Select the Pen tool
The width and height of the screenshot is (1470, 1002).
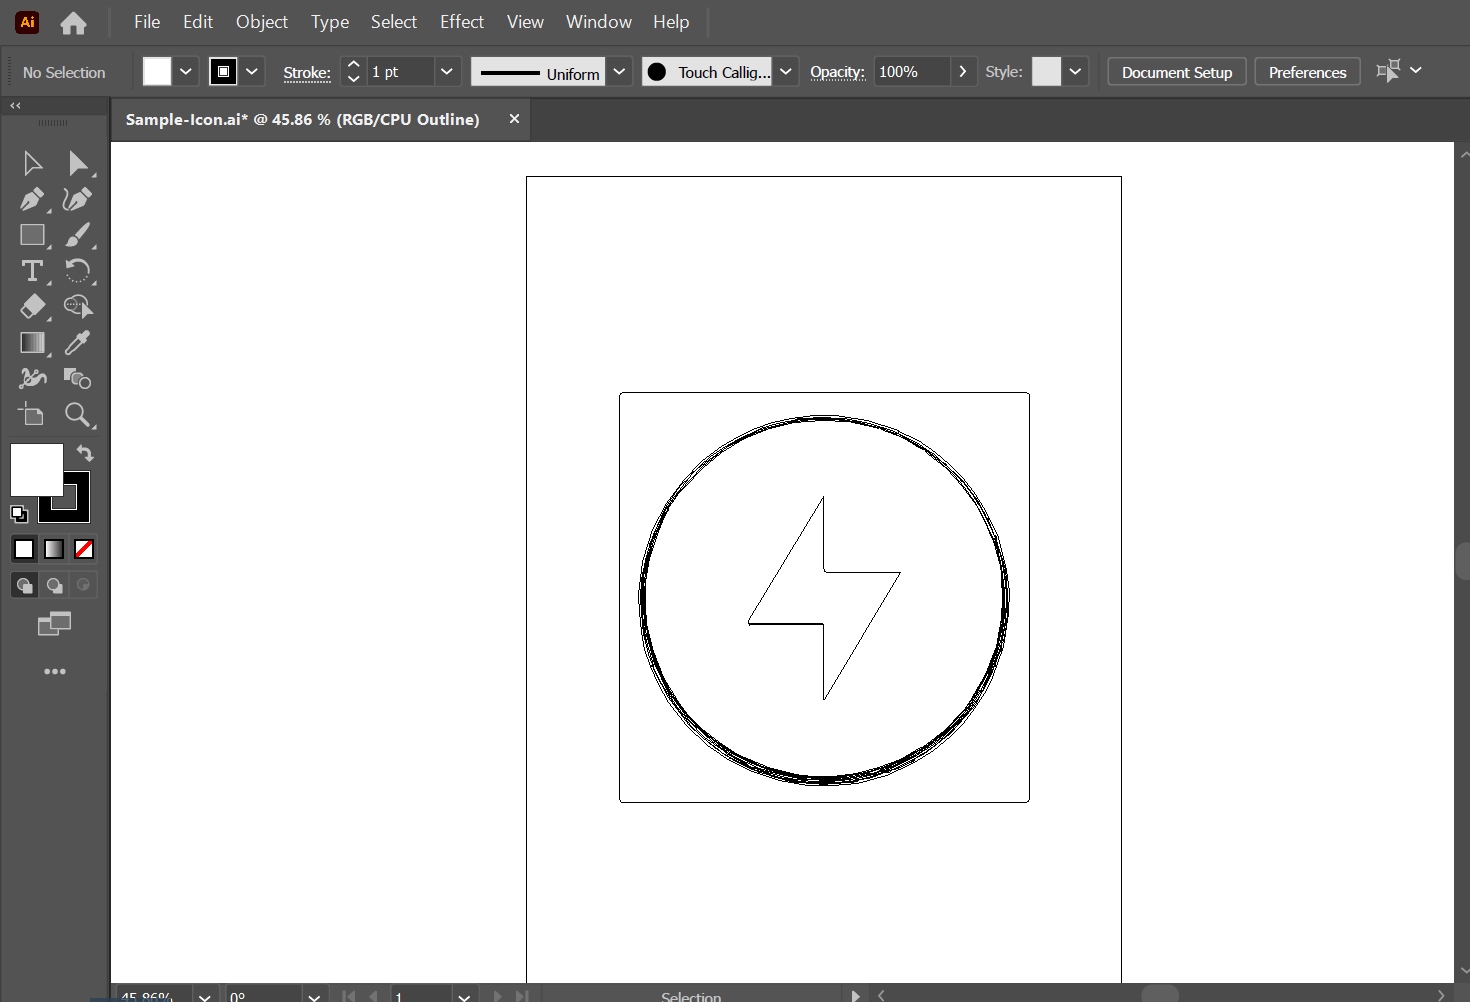pos(32,199)
